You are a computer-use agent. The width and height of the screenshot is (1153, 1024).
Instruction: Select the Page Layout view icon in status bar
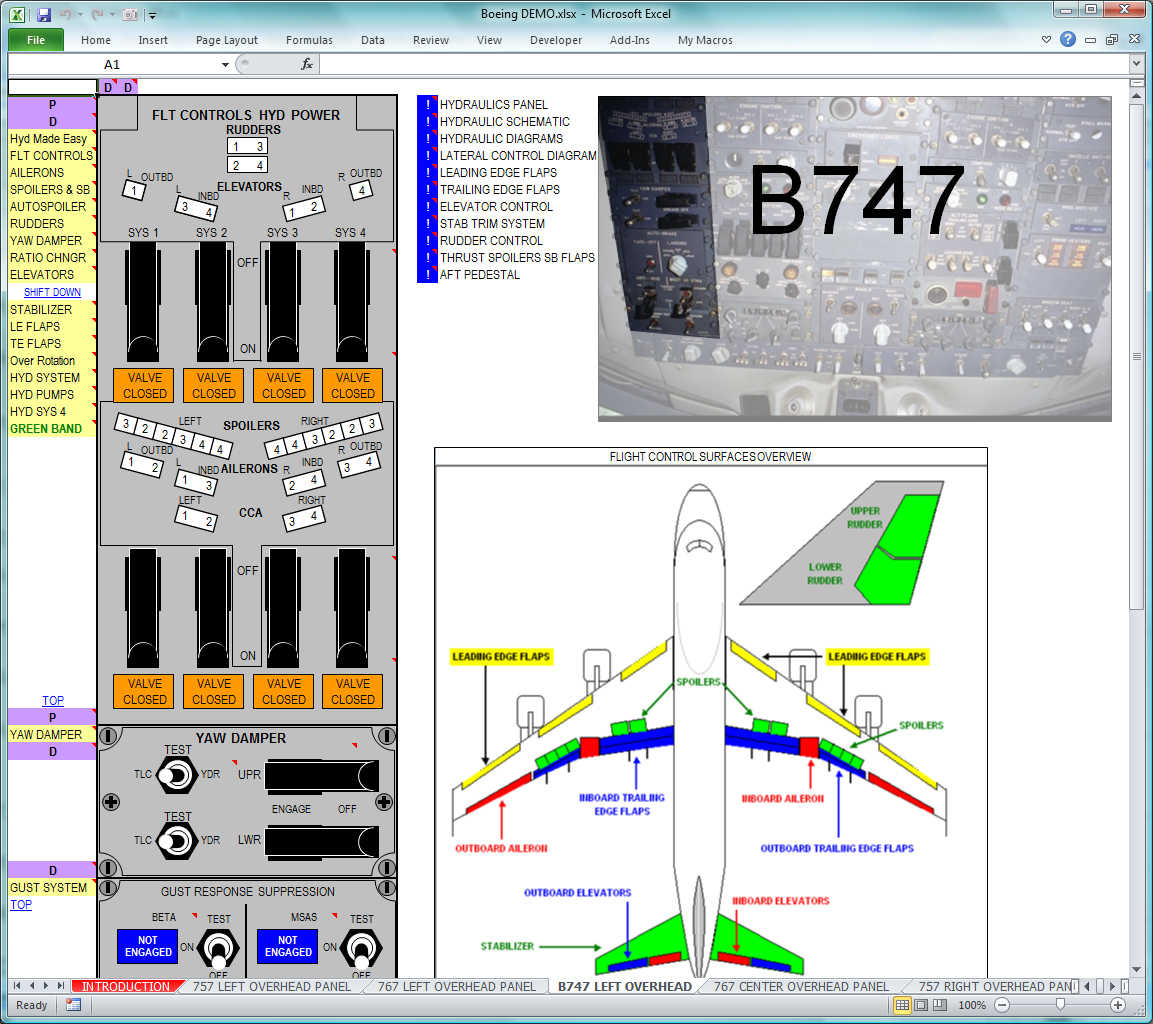point(922,1005)
